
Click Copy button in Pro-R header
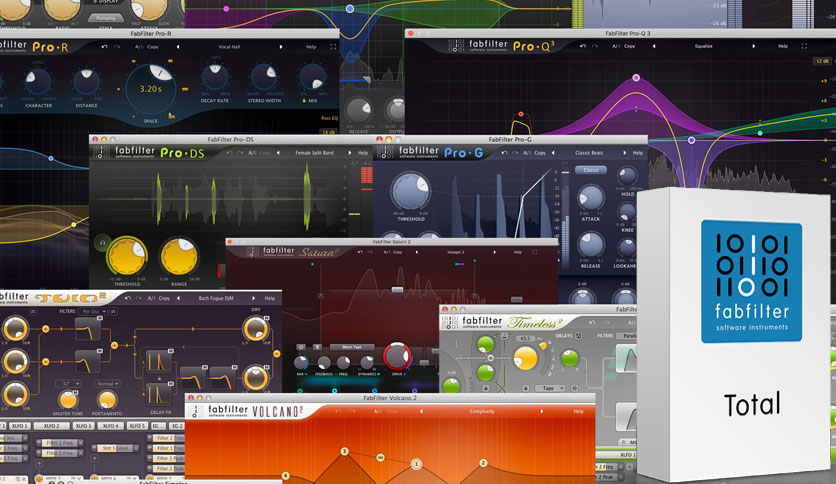pyautogui.click(x=152, y=47)
